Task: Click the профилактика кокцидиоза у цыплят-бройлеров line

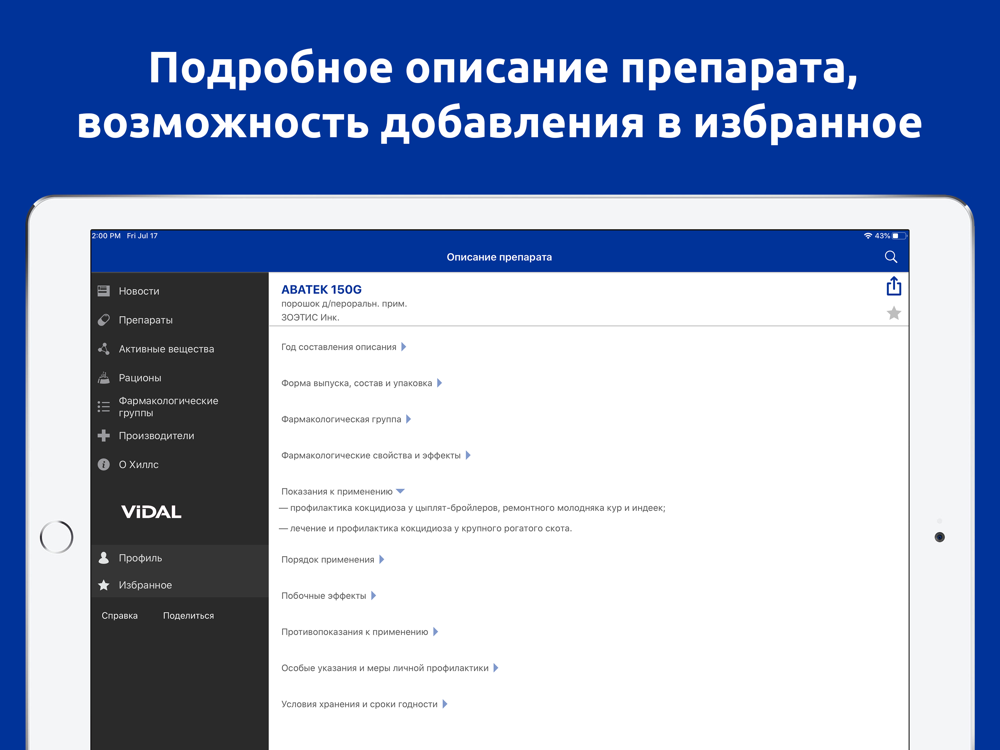Action: [x=473, y=508]
